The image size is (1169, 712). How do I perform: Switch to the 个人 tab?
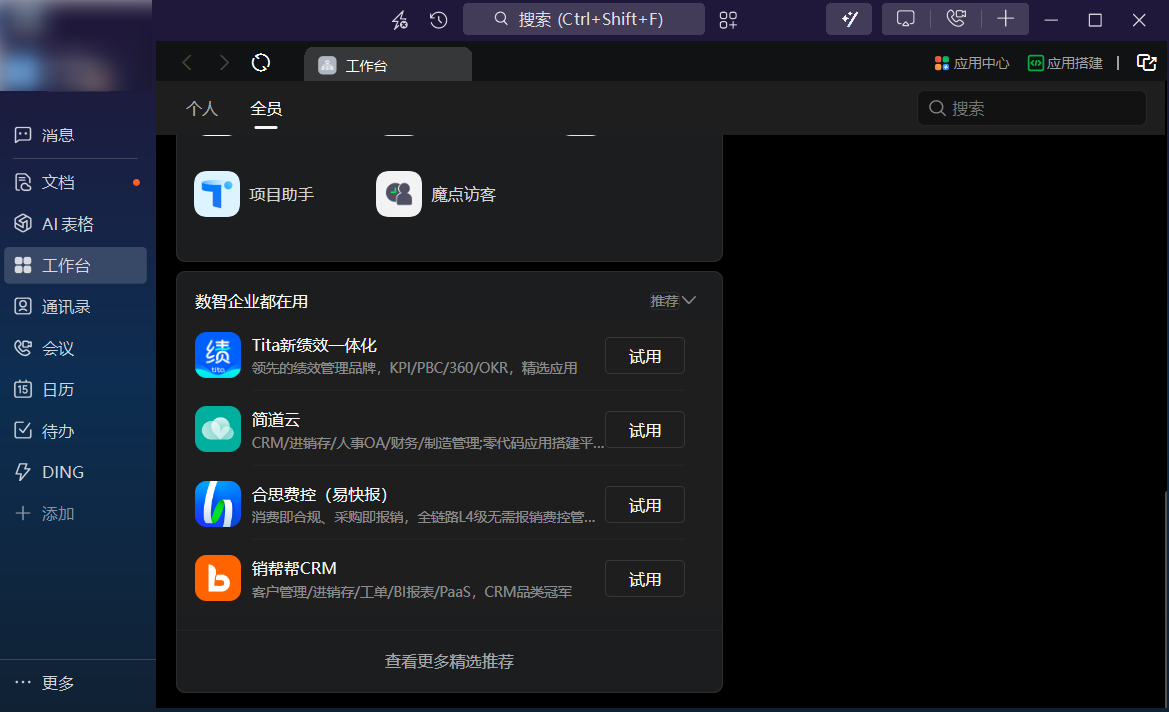click(202, 109)
